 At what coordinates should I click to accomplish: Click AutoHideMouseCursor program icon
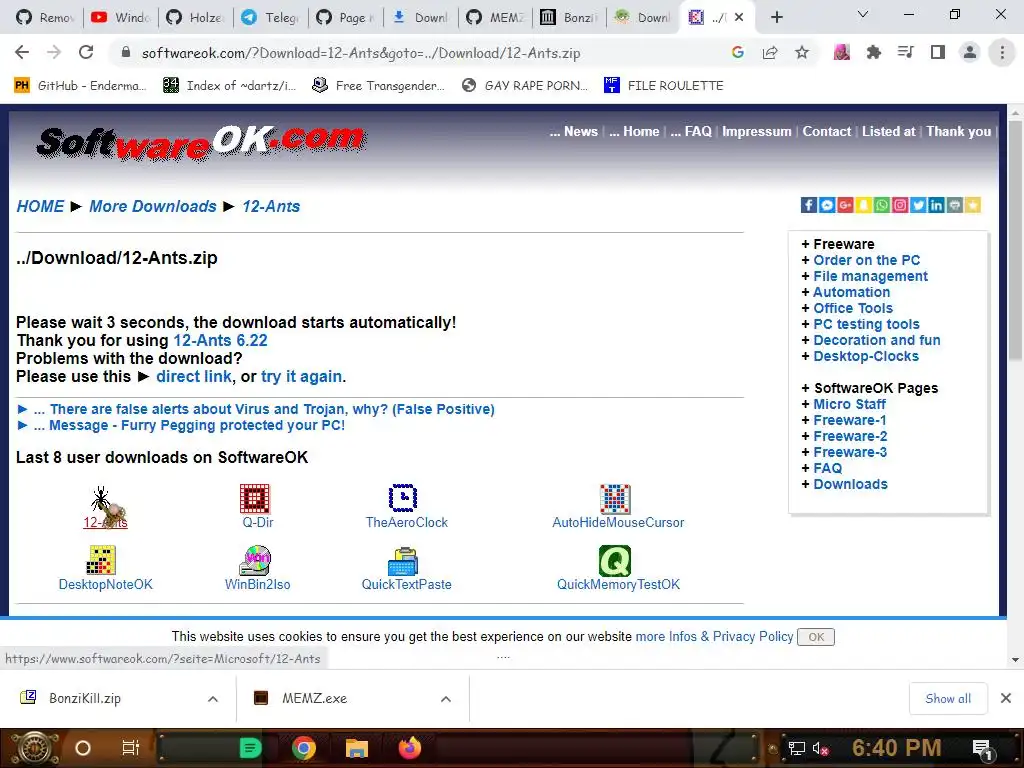(x=615, y=499)
